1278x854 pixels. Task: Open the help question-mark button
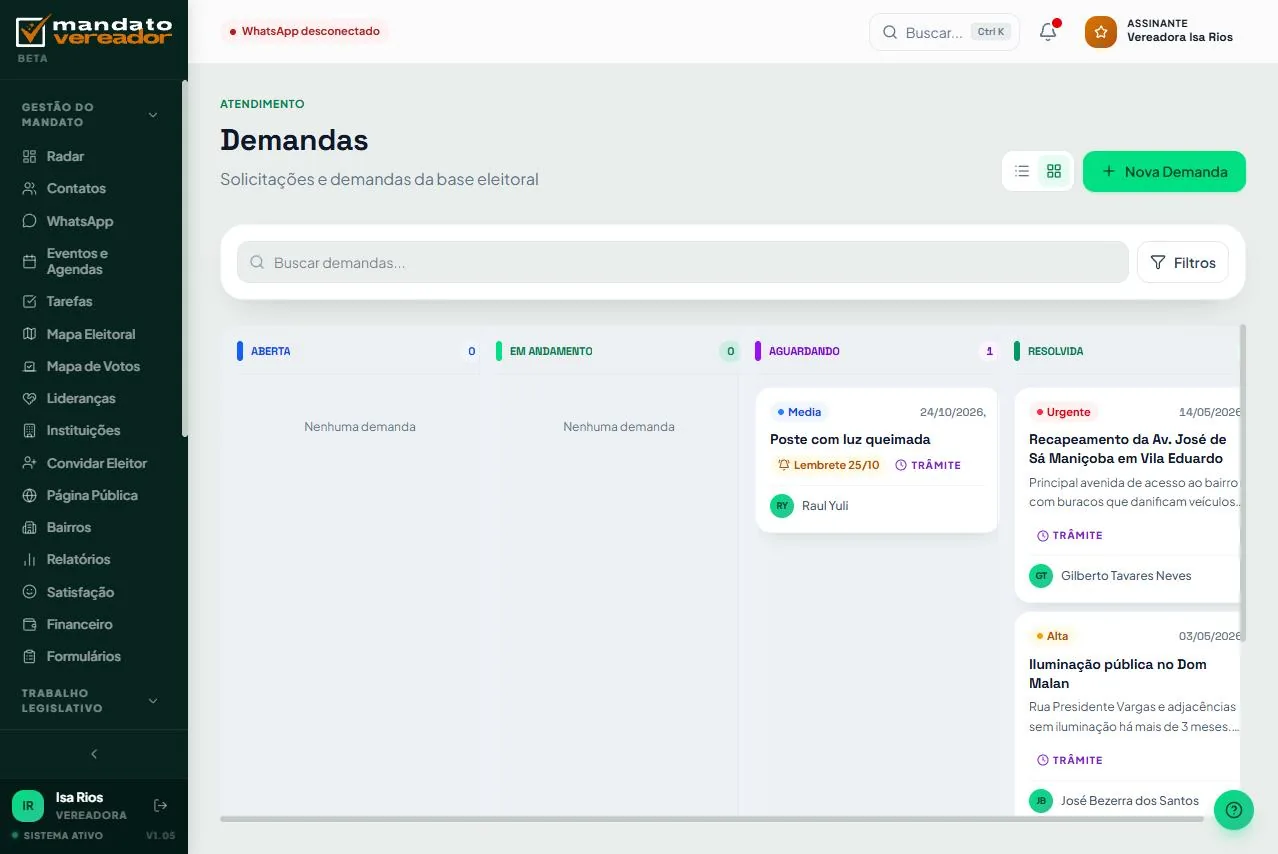click(1233, 809)
